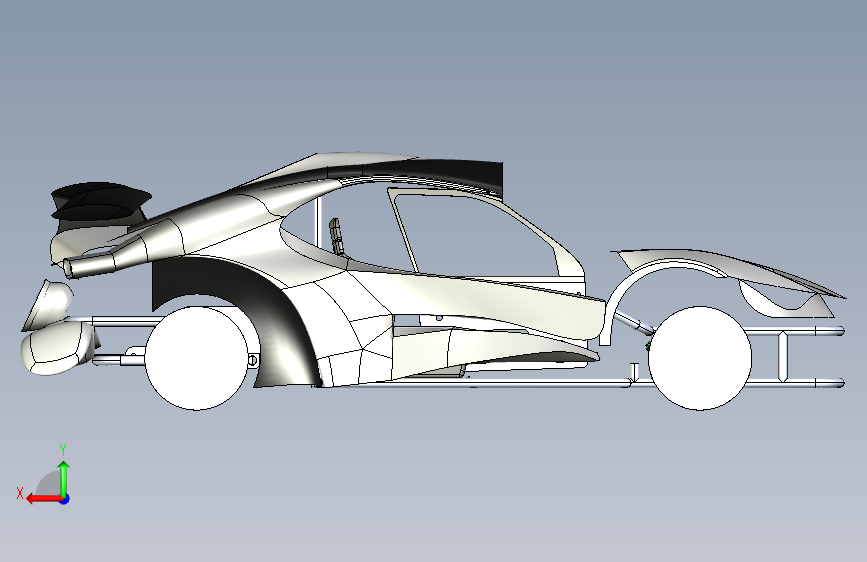The width and height of the screenshot is (867, 562).
Task: Select the front wheel near the tube frame
Action: coord(699,358)
